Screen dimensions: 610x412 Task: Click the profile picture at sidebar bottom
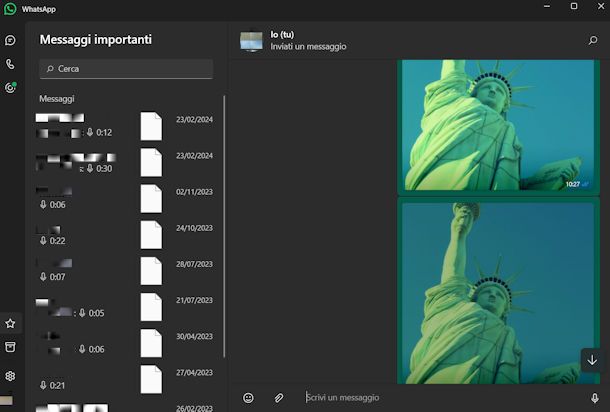6,400
